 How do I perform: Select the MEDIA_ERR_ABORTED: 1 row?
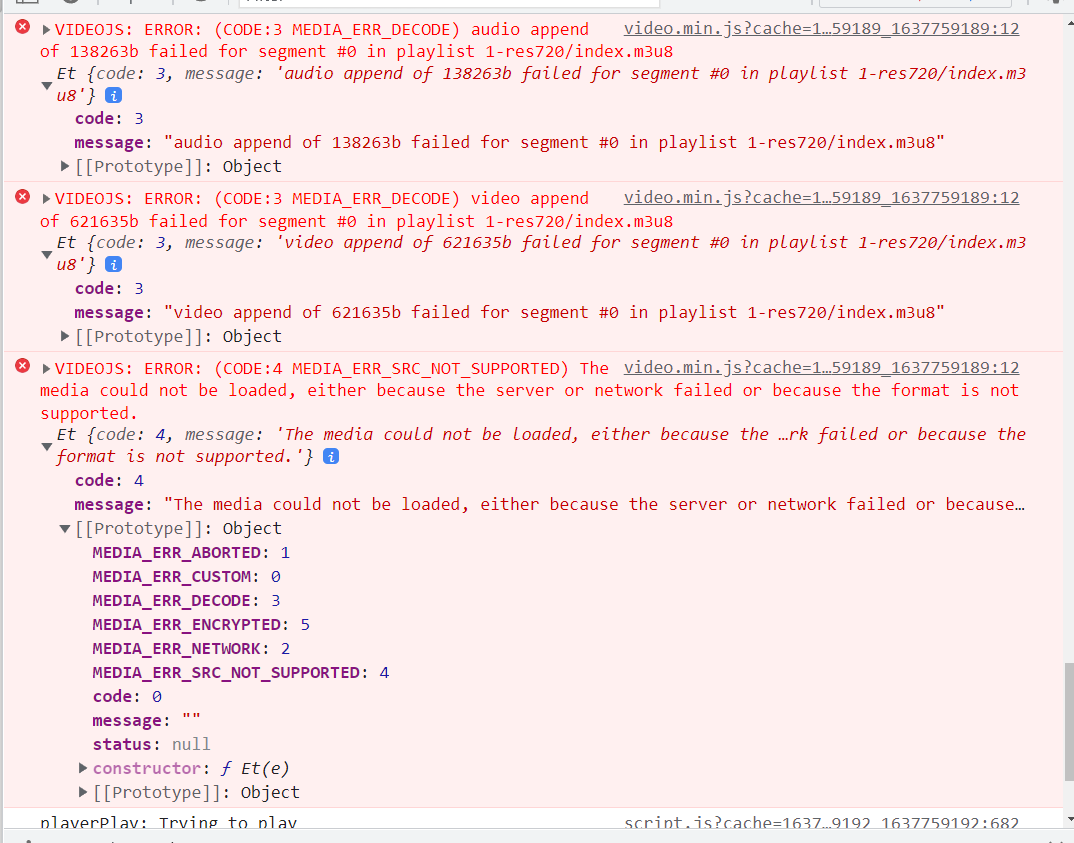click(x=191, y=553)
